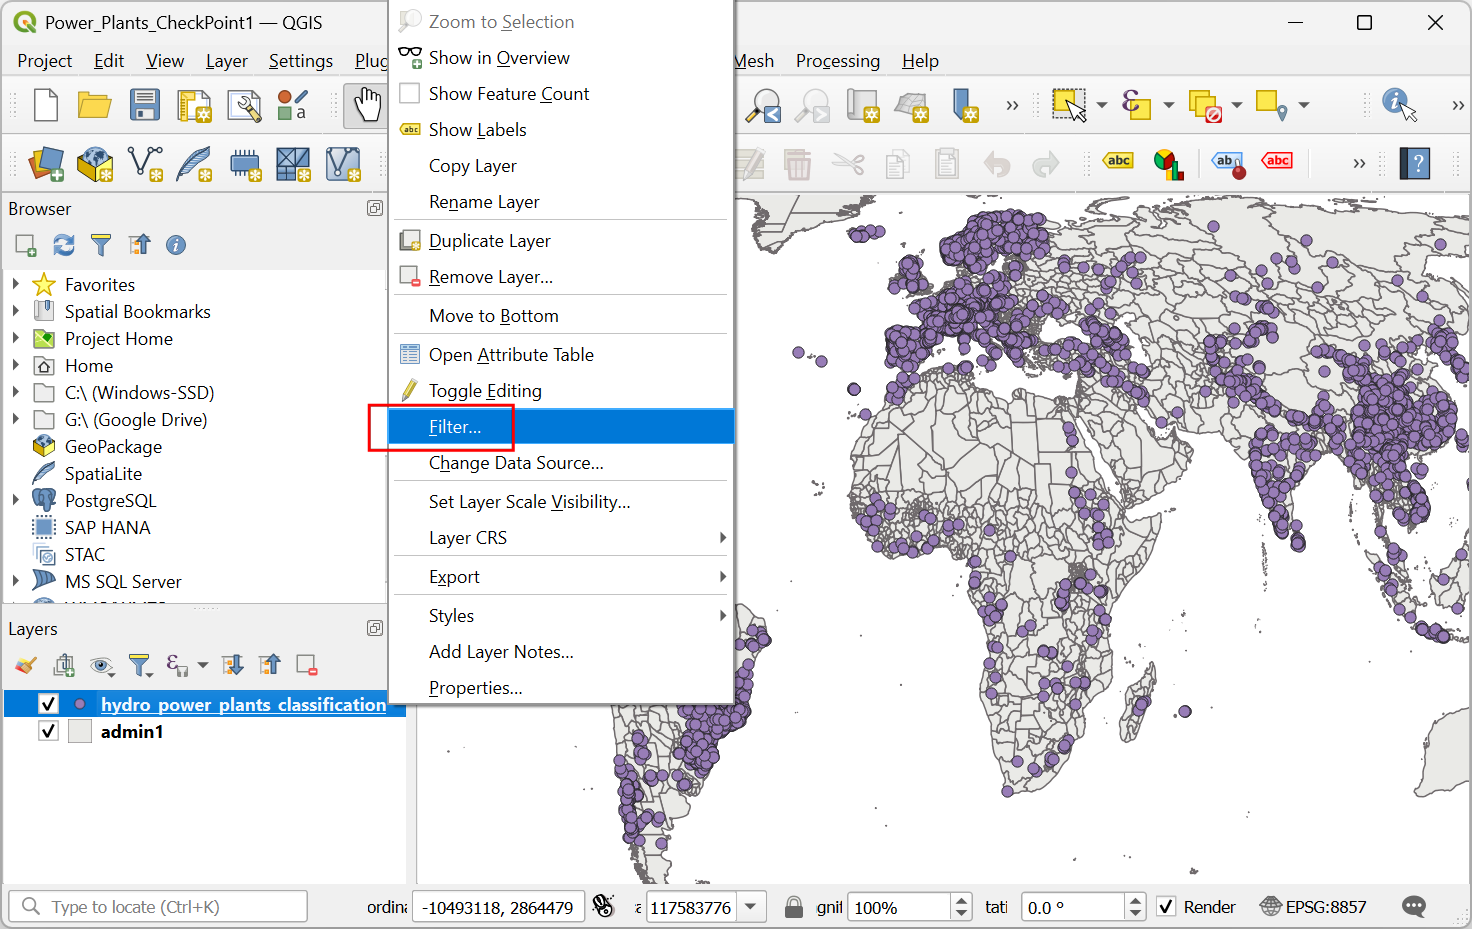Expand the Favorites tree item
The image size is (1472, 929).
point(16,285)
